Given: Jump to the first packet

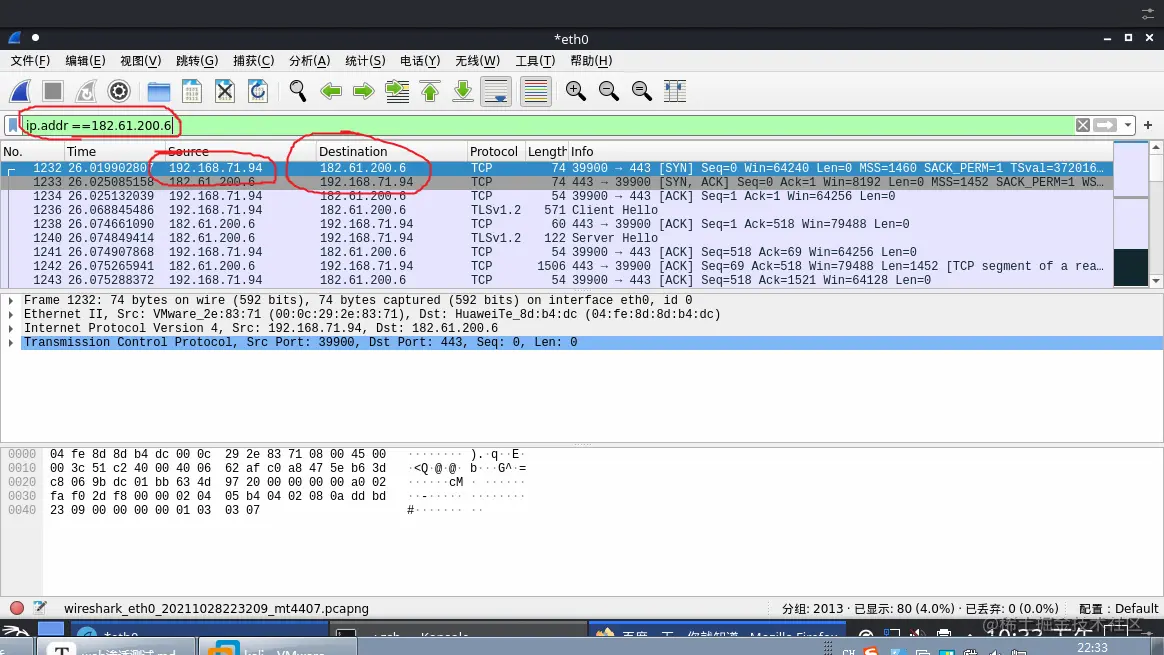Looking at the screenshot, I should click(430, 91).
